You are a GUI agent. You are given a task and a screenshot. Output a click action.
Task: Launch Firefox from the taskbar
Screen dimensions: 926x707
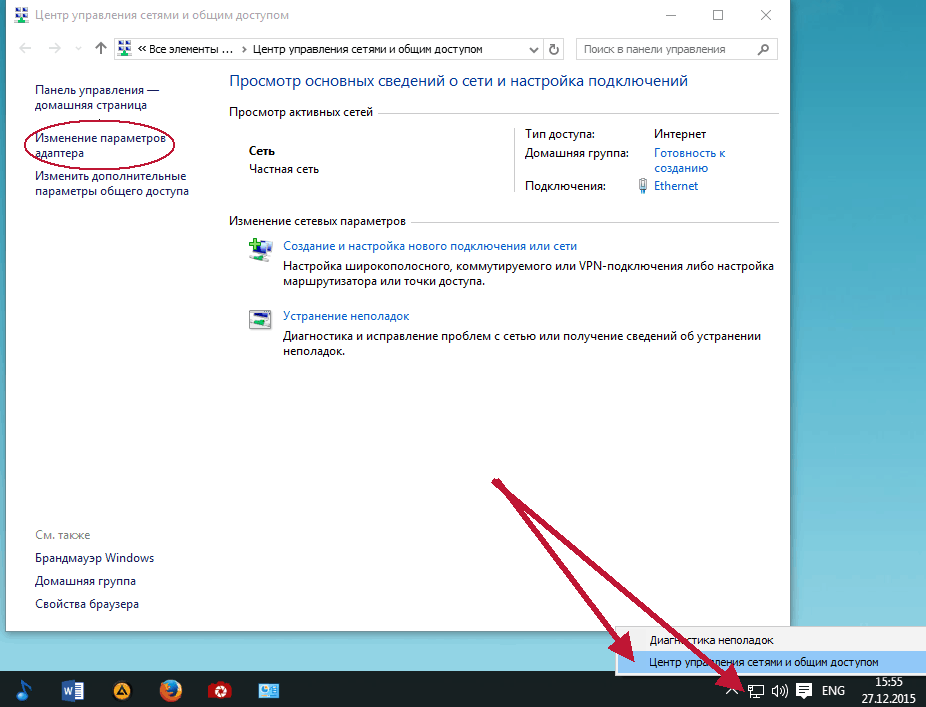[x=171, y=690]
